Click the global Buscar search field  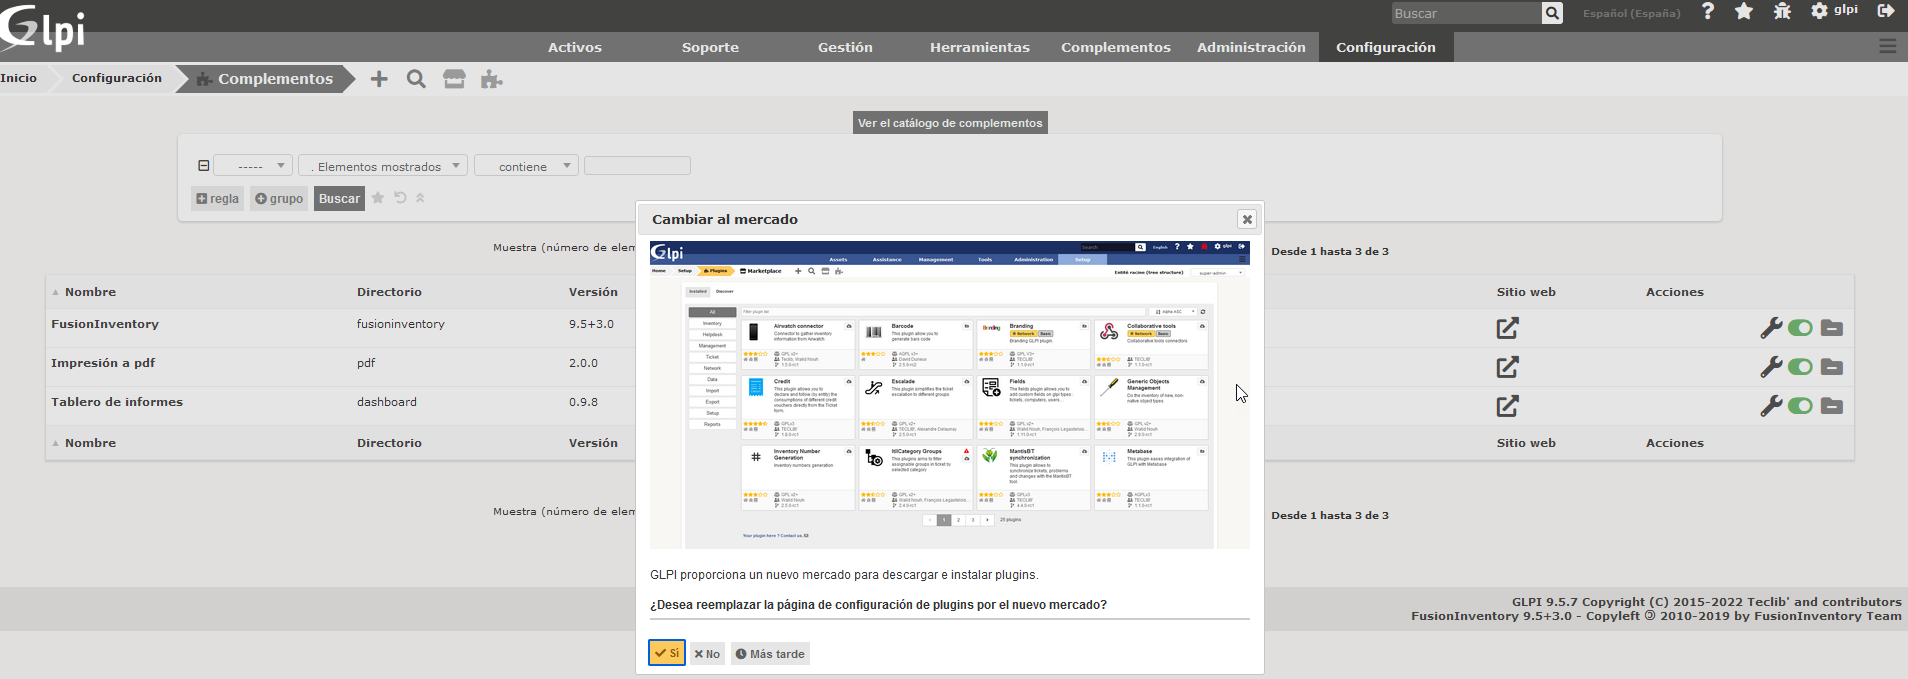[1467, 13]
